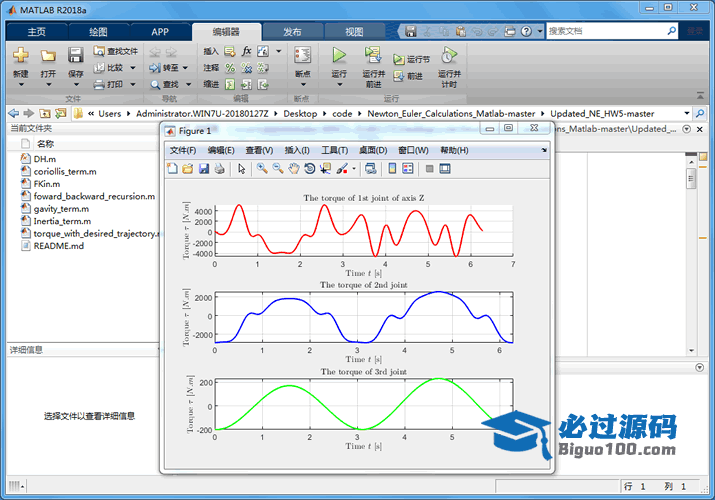Open 文件(F) menu in Figure 1
Viewport: 715px width, 500px height.
(183, 150)
